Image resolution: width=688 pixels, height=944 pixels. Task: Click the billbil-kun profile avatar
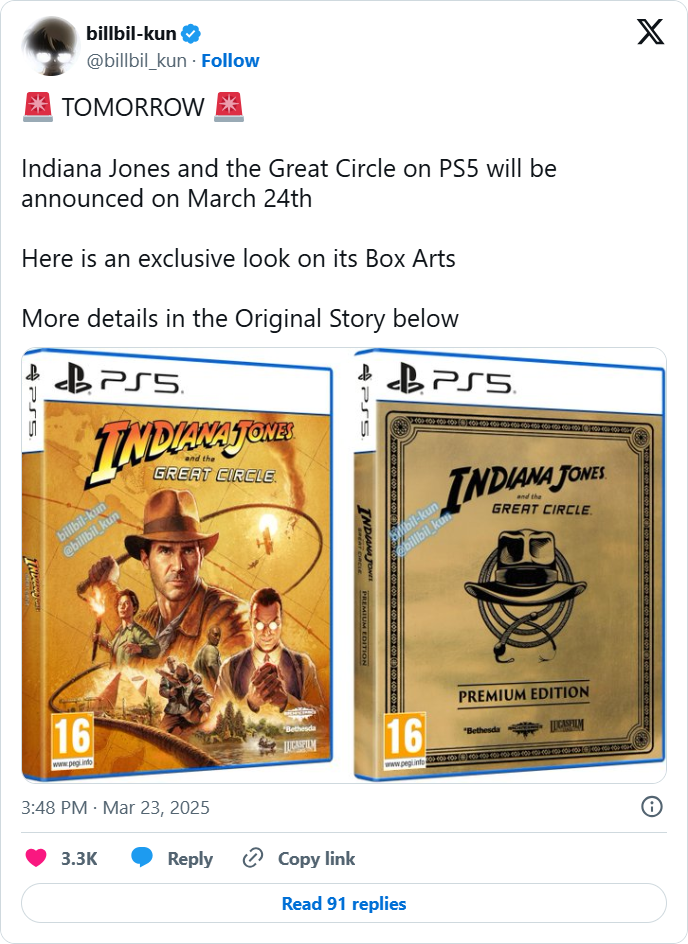[51, 46]
